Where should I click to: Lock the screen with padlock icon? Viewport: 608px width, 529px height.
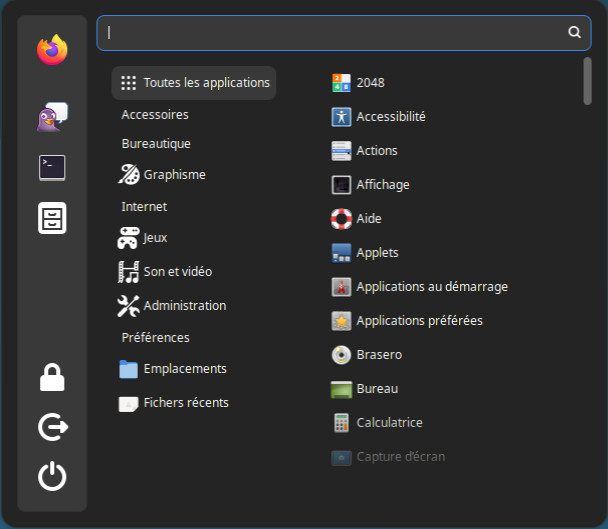[x=52, y=377]
